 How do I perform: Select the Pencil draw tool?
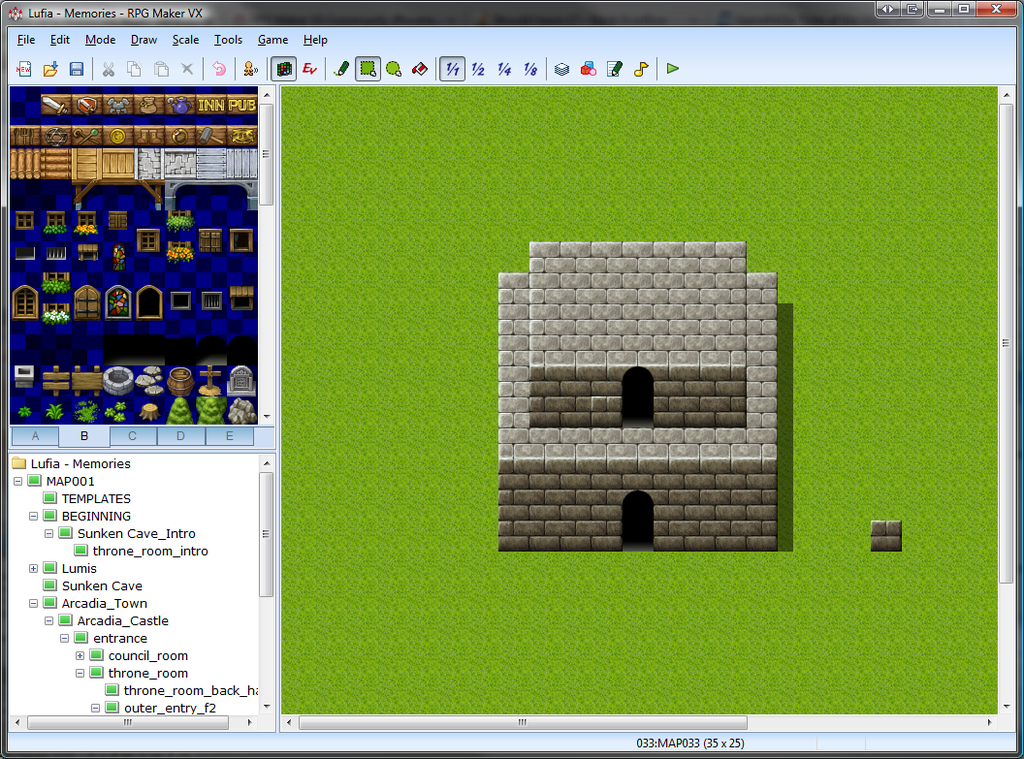[x=342, y=69]
